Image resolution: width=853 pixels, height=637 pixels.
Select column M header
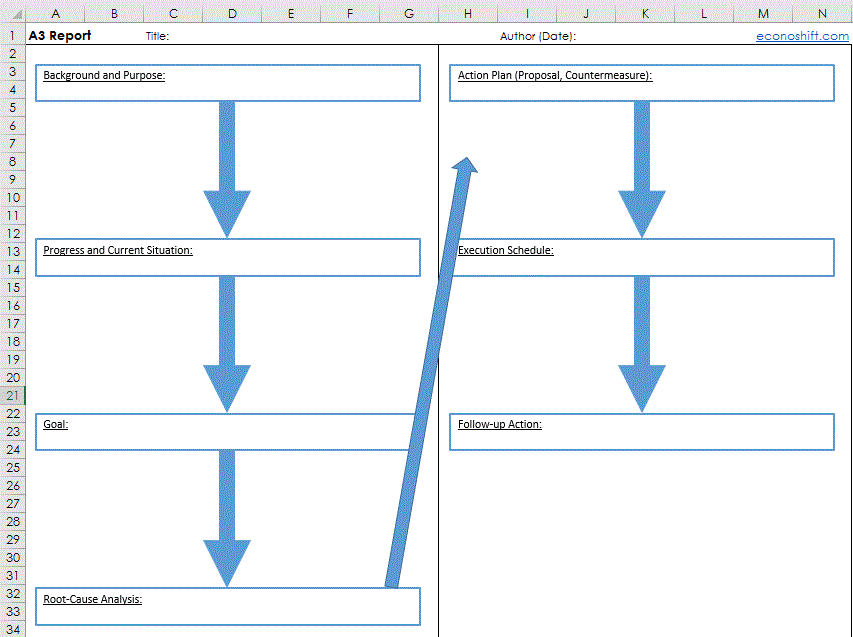point(763,14)
